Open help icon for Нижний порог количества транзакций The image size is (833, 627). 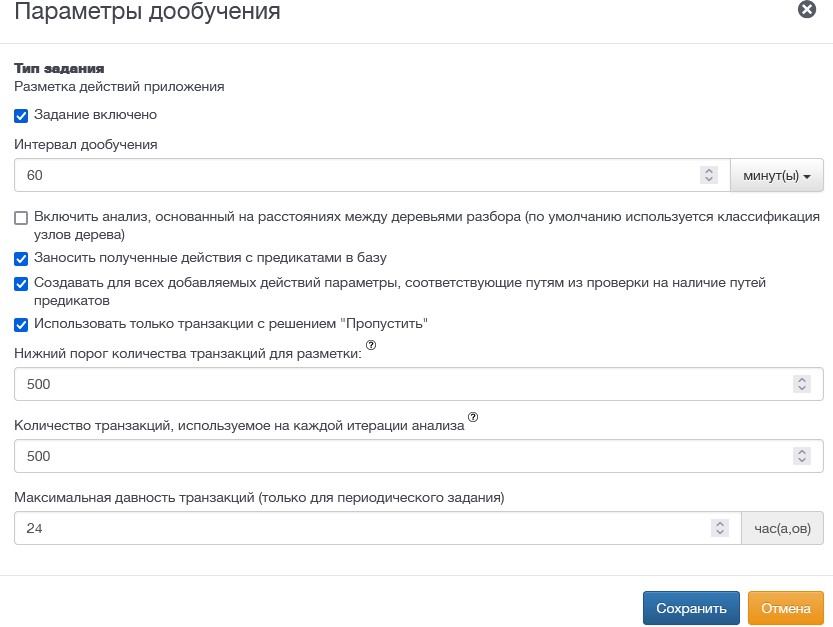(x=371, y=345)
